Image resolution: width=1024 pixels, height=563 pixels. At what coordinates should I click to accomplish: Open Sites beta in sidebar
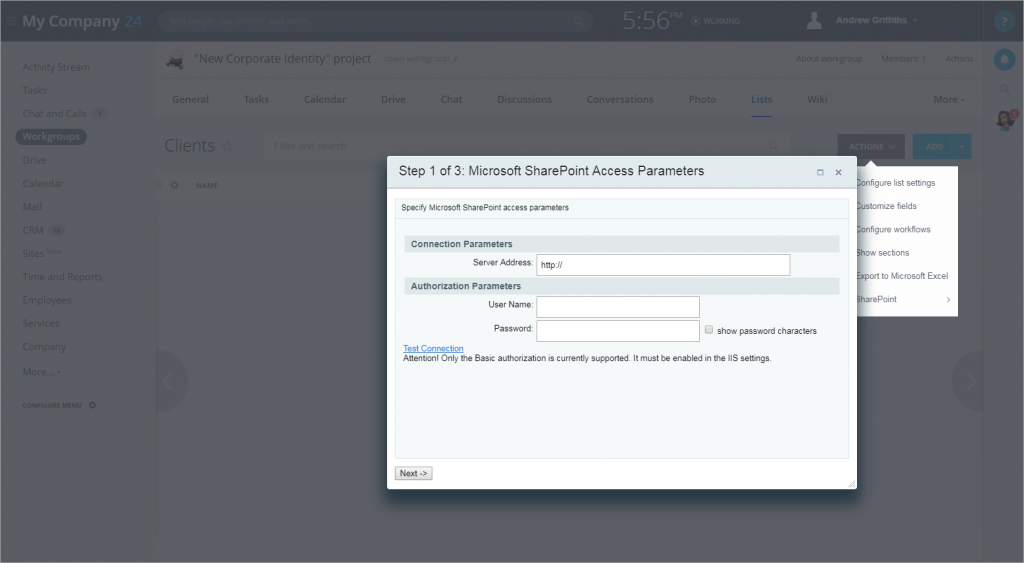42,253
